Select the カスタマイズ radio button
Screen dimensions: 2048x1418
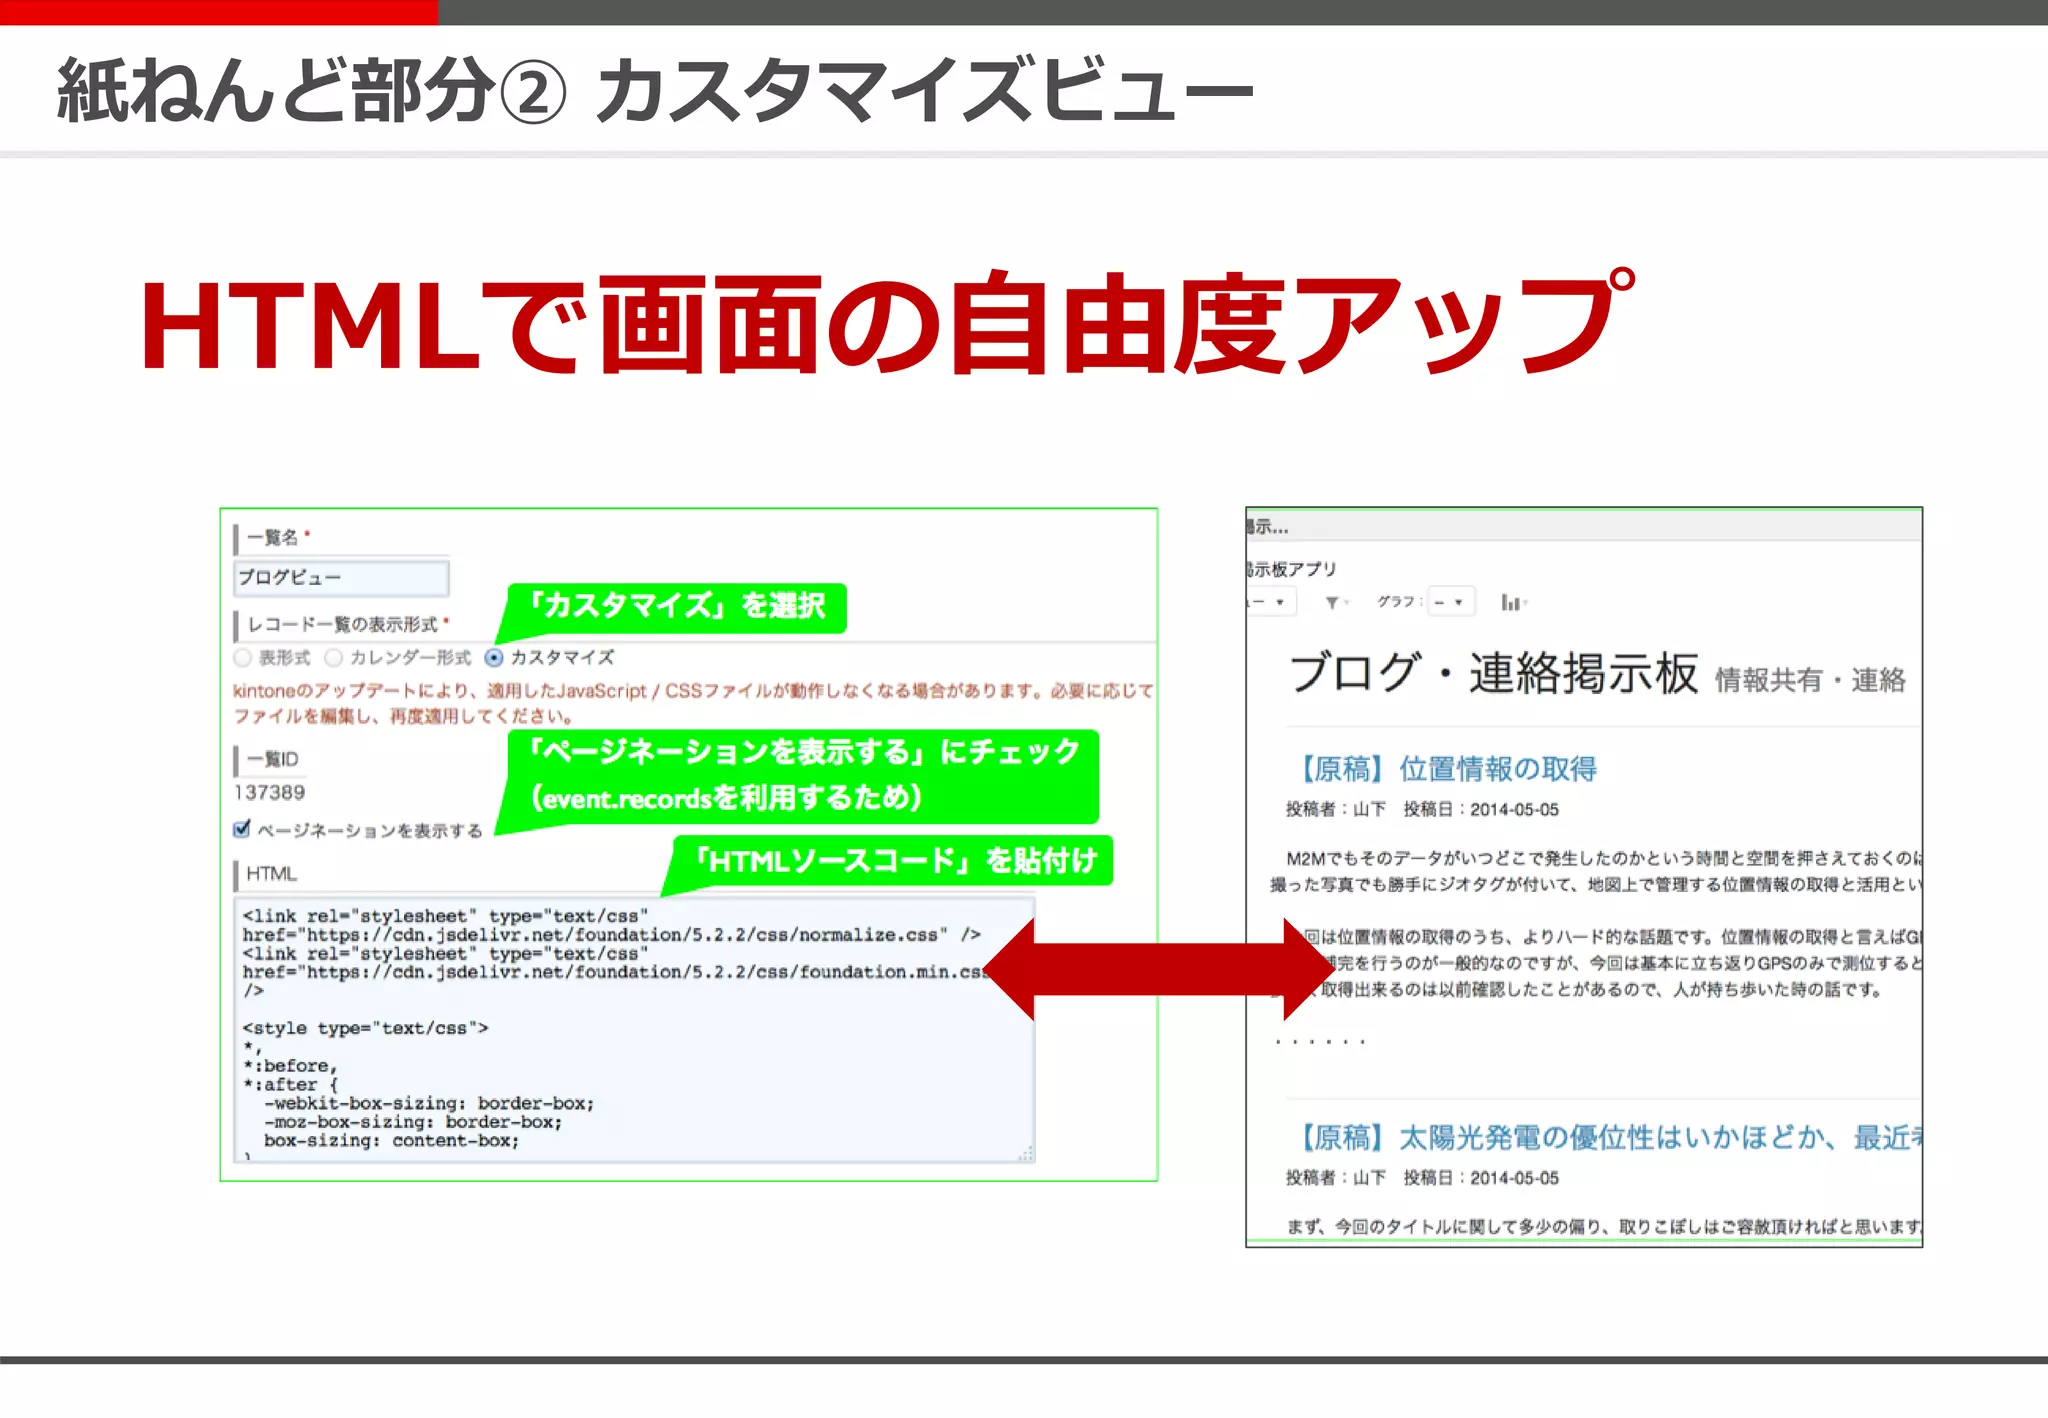tap(494, 658)
